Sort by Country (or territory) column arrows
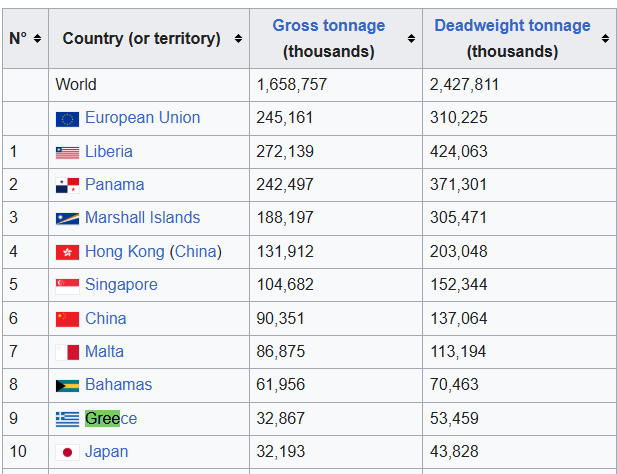This screenshot has height=474, width=617. 238,38
